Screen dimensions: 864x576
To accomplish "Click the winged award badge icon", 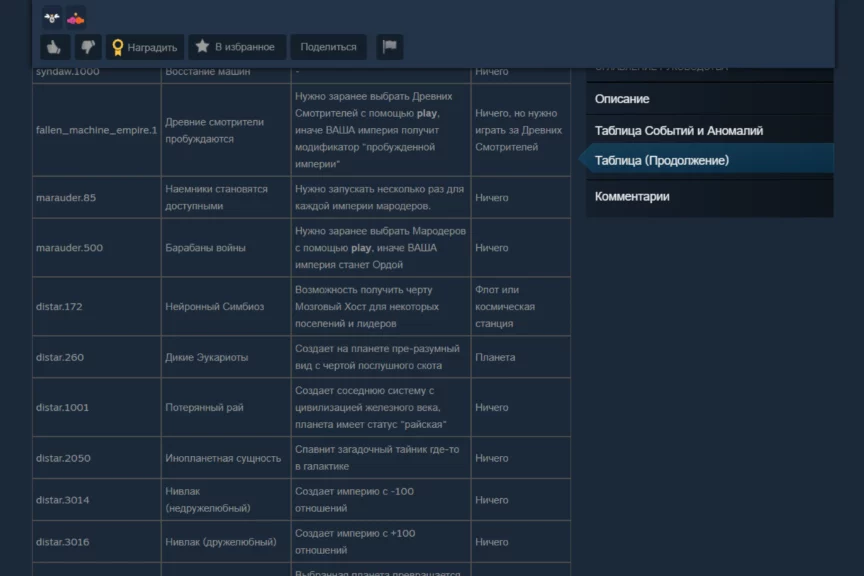I will point(52,17).
